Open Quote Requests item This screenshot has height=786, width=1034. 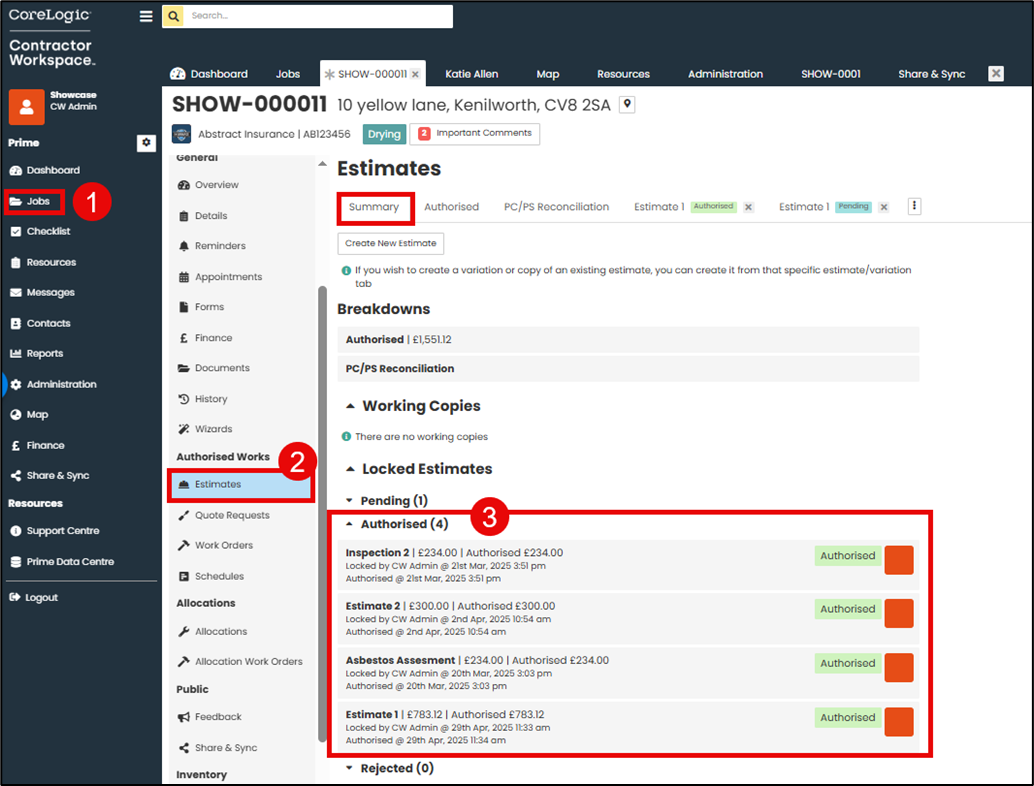click(x=224, y=515)
